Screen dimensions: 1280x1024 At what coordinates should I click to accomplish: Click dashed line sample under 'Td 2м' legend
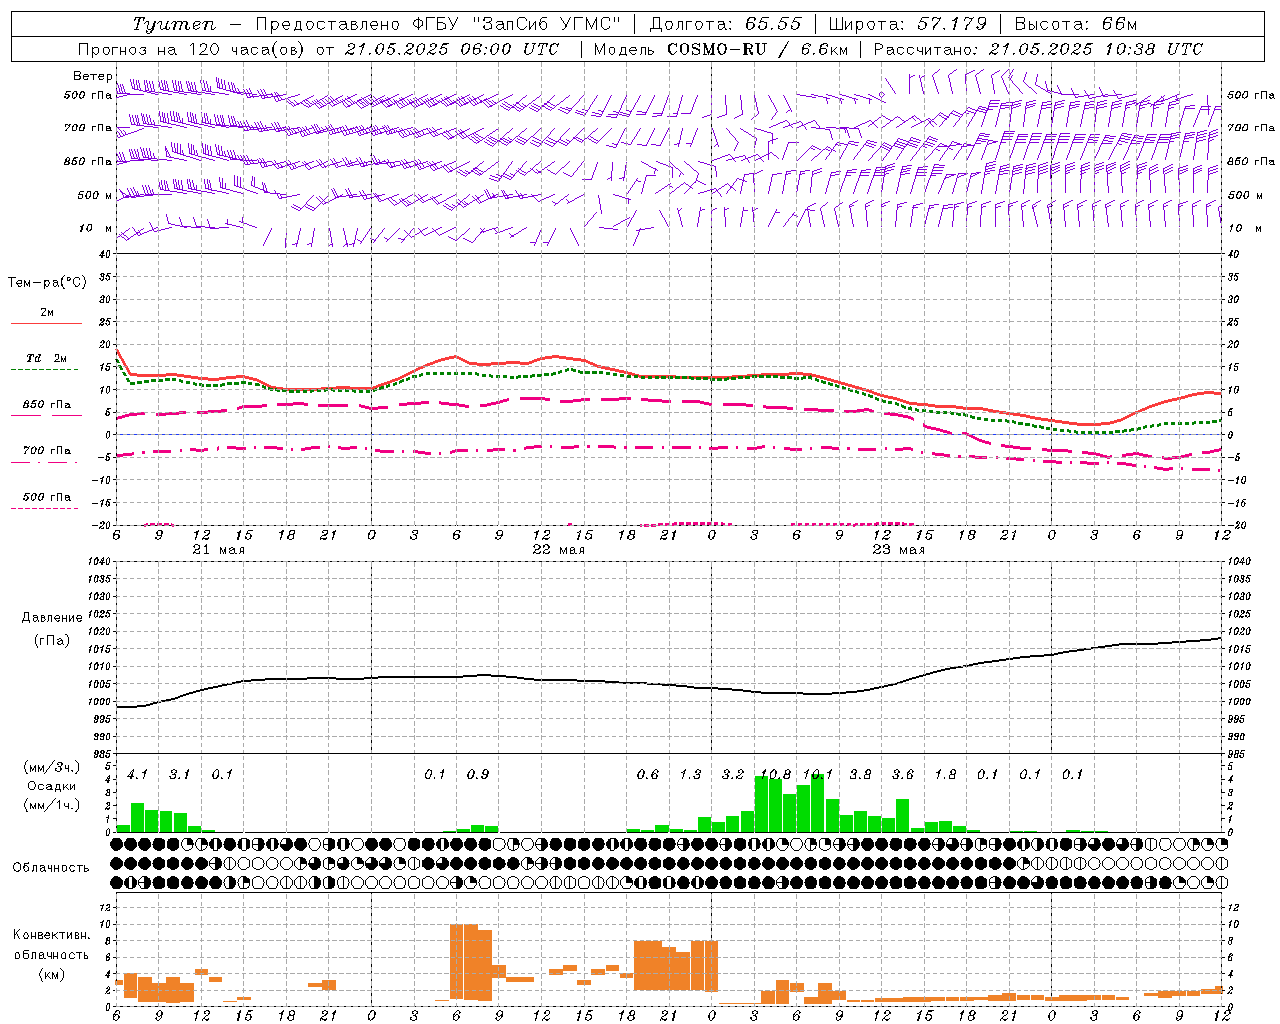[46, 369]
